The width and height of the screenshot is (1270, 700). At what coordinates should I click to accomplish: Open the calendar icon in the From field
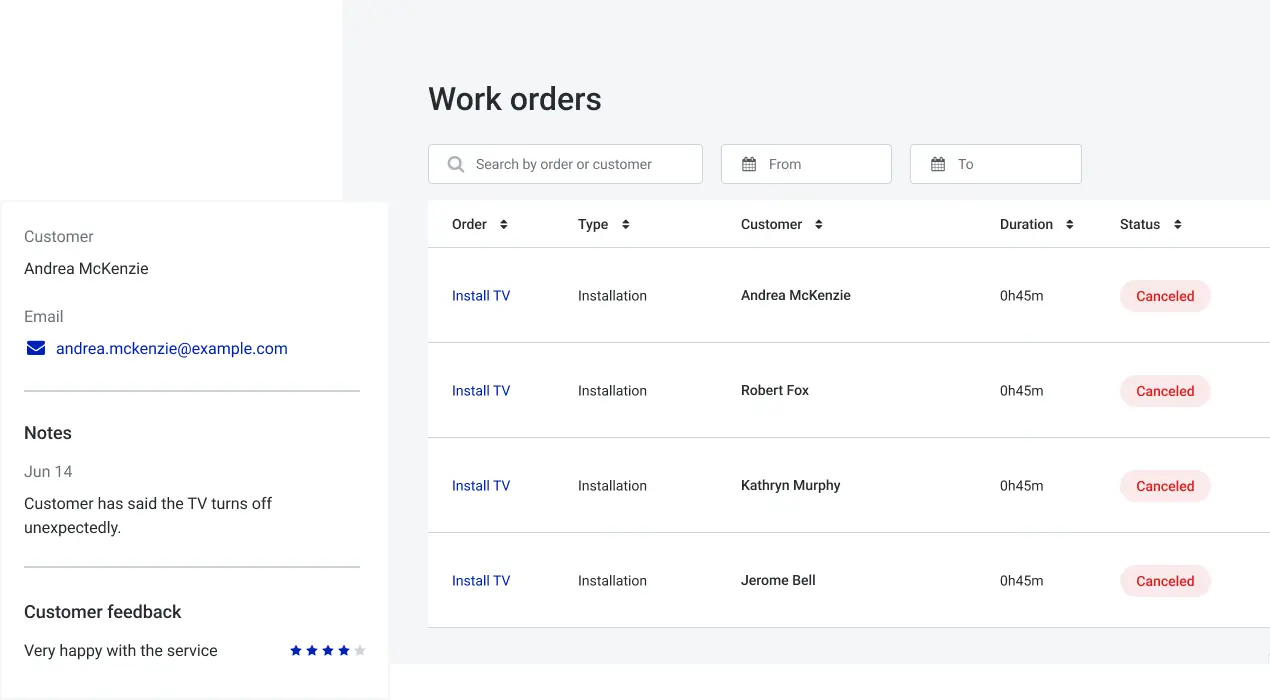pyautogui.click(x=750, y=163)
